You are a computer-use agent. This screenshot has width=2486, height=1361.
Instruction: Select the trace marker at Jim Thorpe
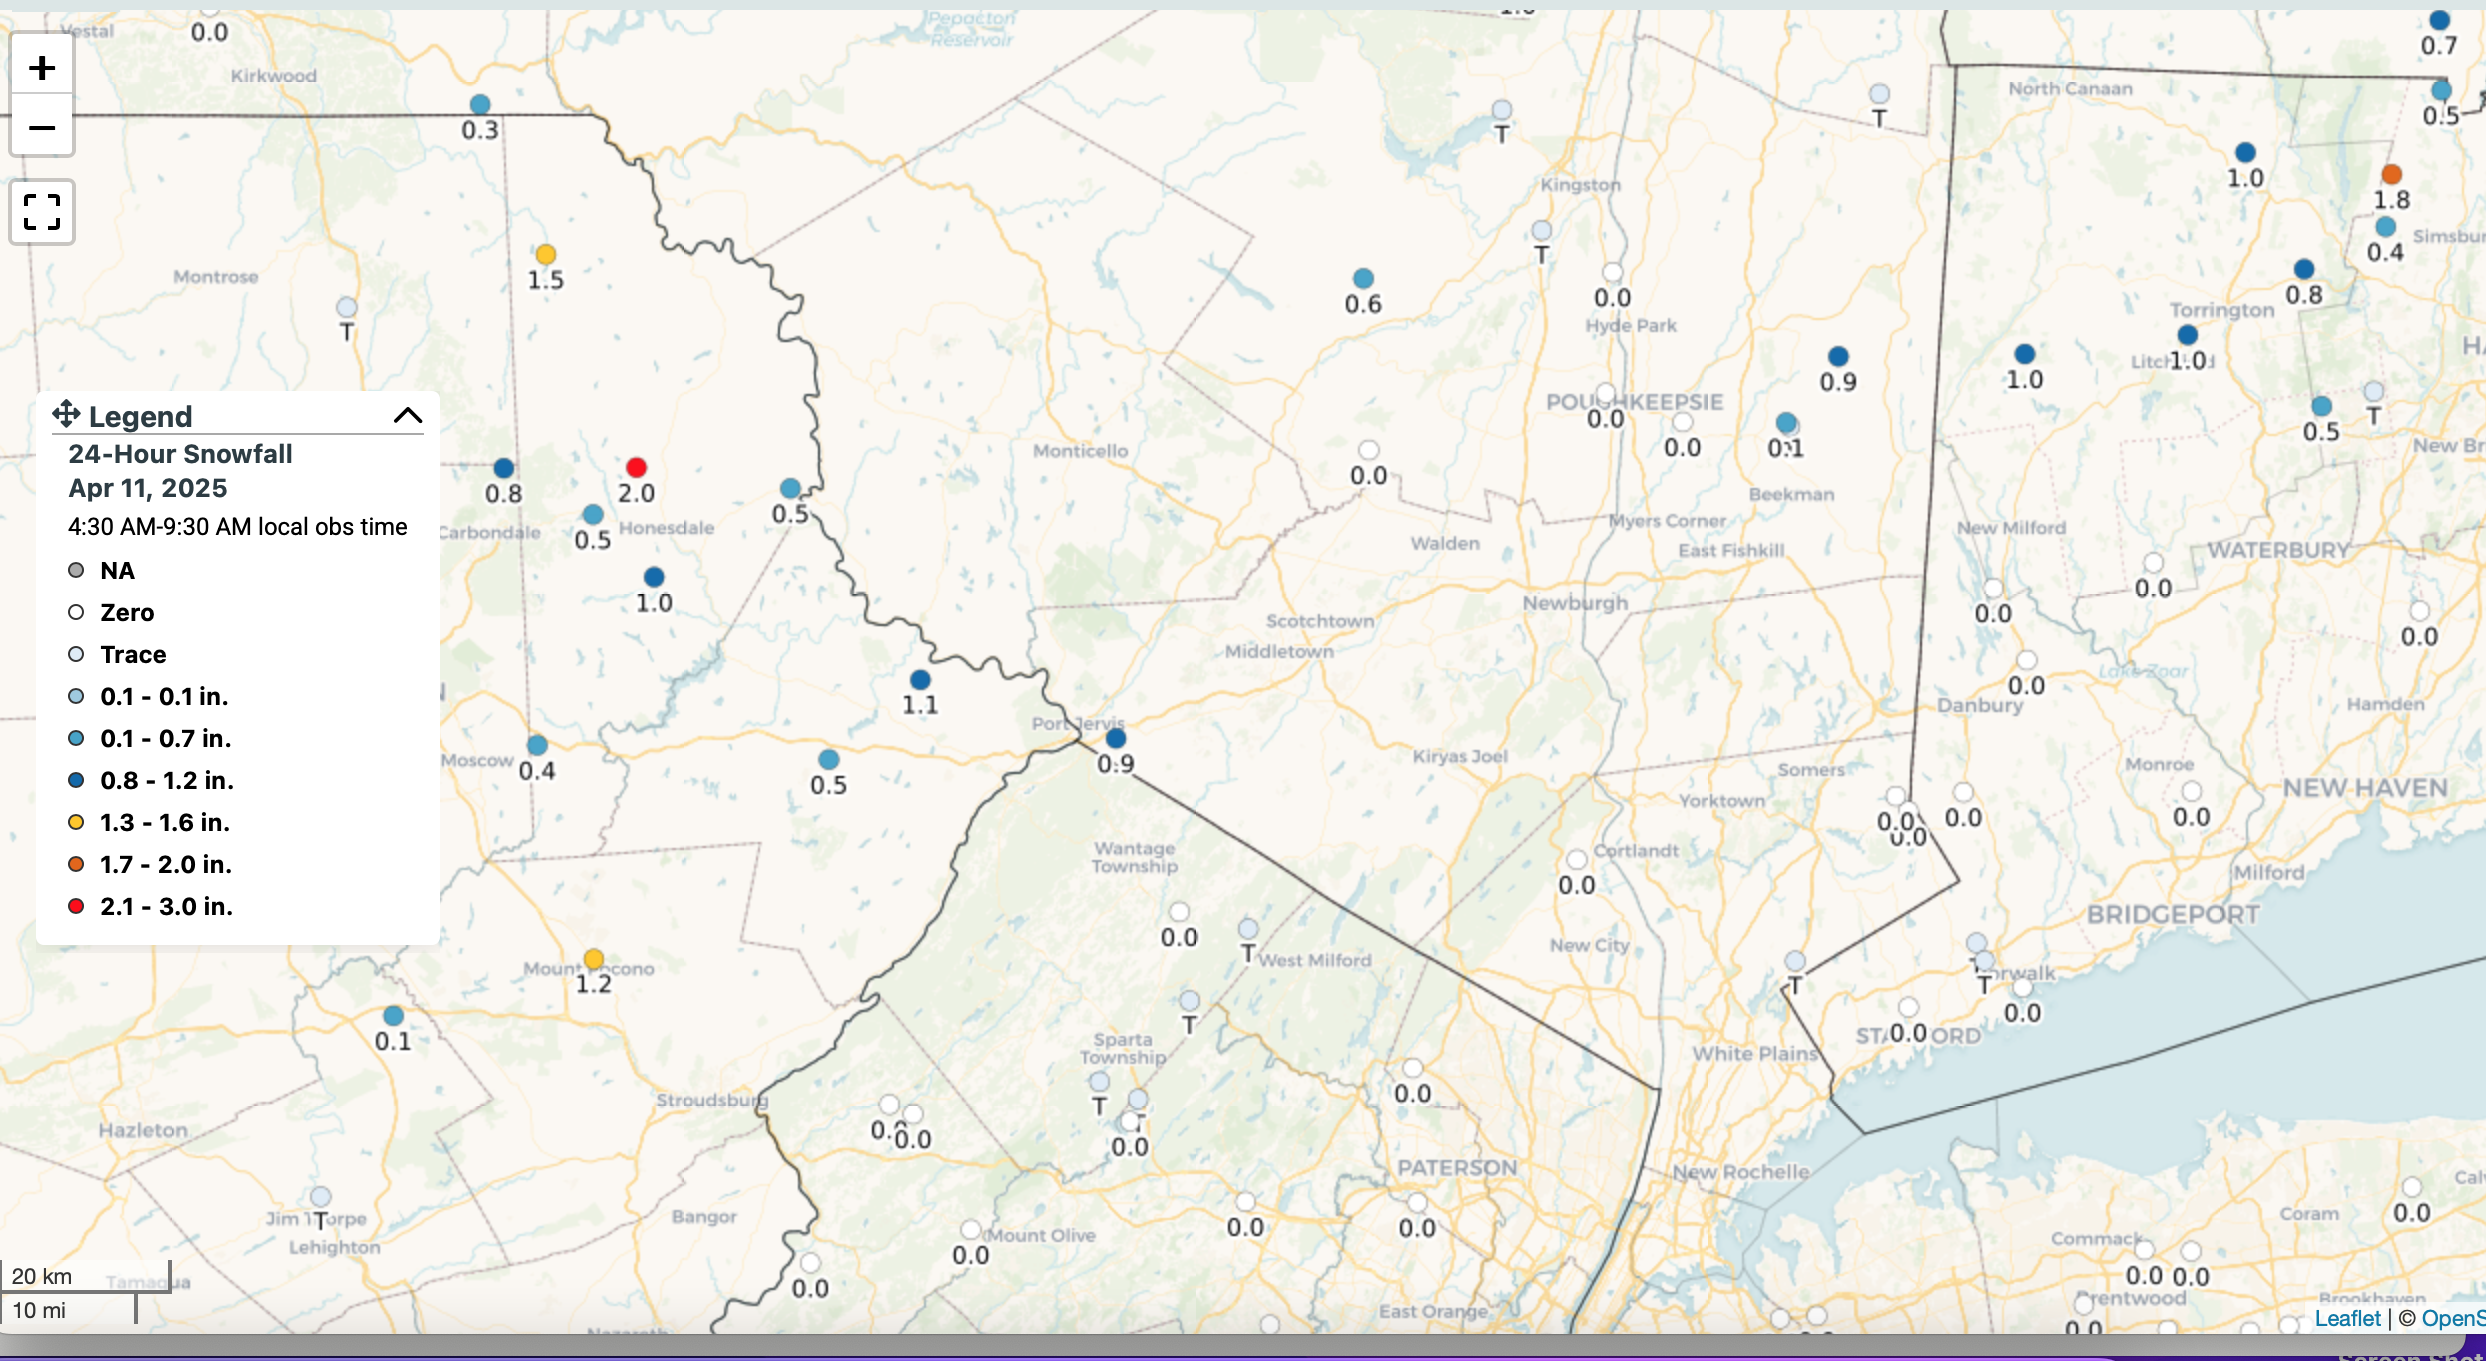(320, 1196)
